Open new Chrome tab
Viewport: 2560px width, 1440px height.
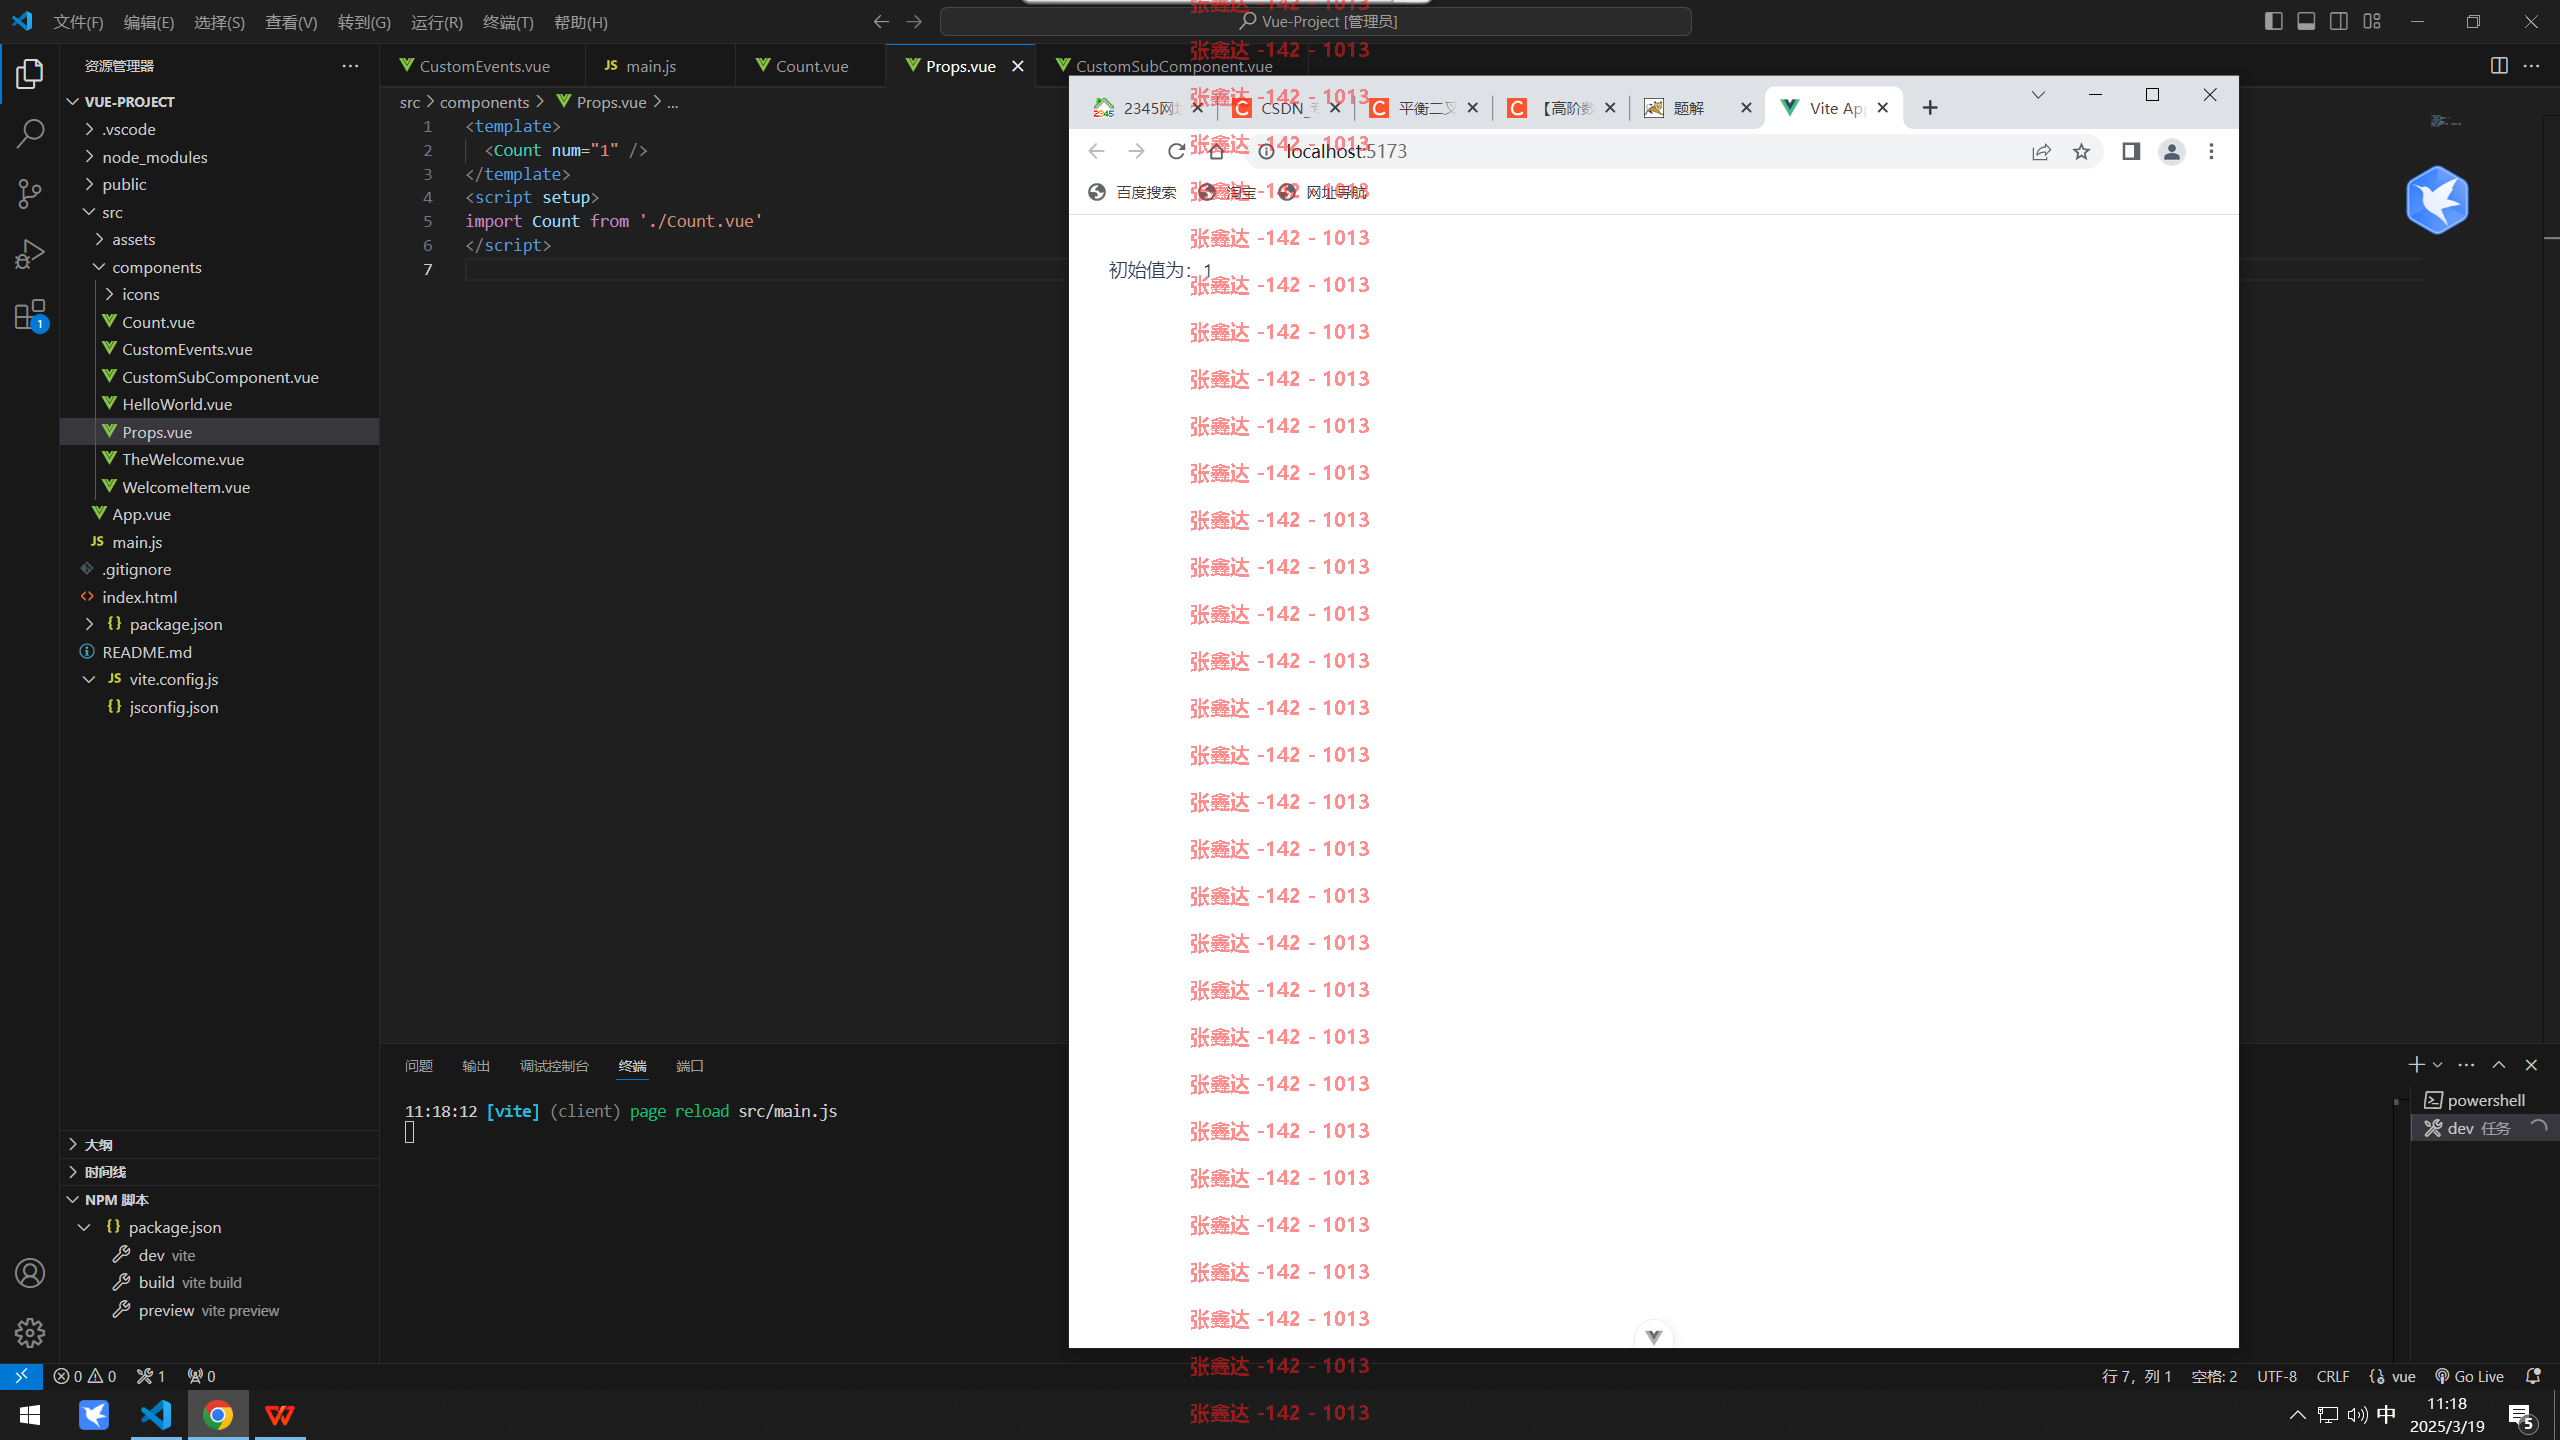(1930, 108)
